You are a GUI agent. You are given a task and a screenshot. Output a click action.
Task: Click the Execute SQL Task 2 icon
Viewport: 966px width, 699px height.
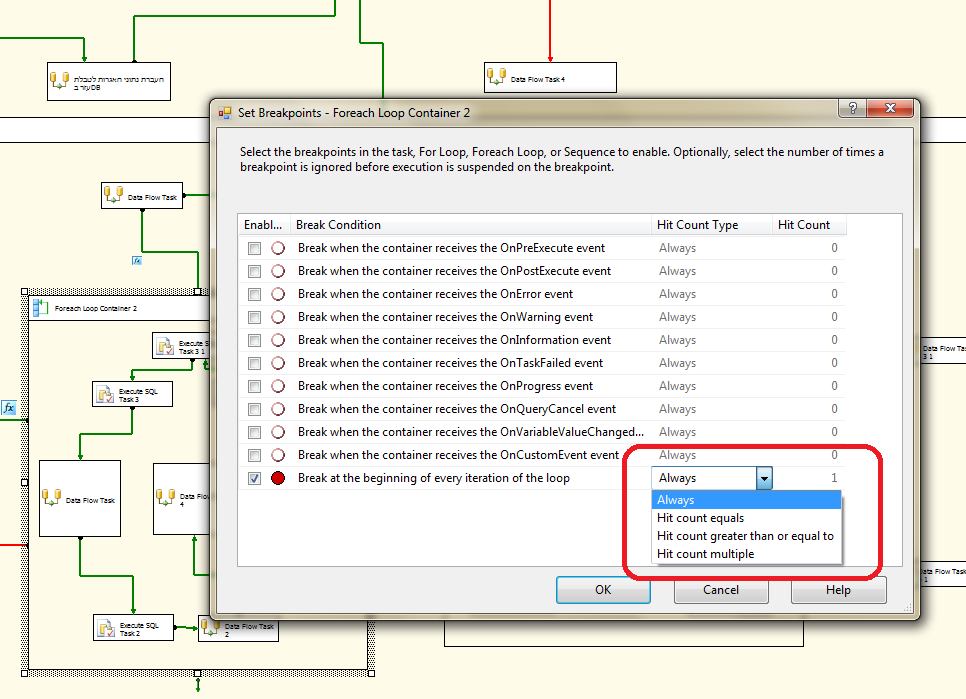pyautogui.click(x=107, y=627)
